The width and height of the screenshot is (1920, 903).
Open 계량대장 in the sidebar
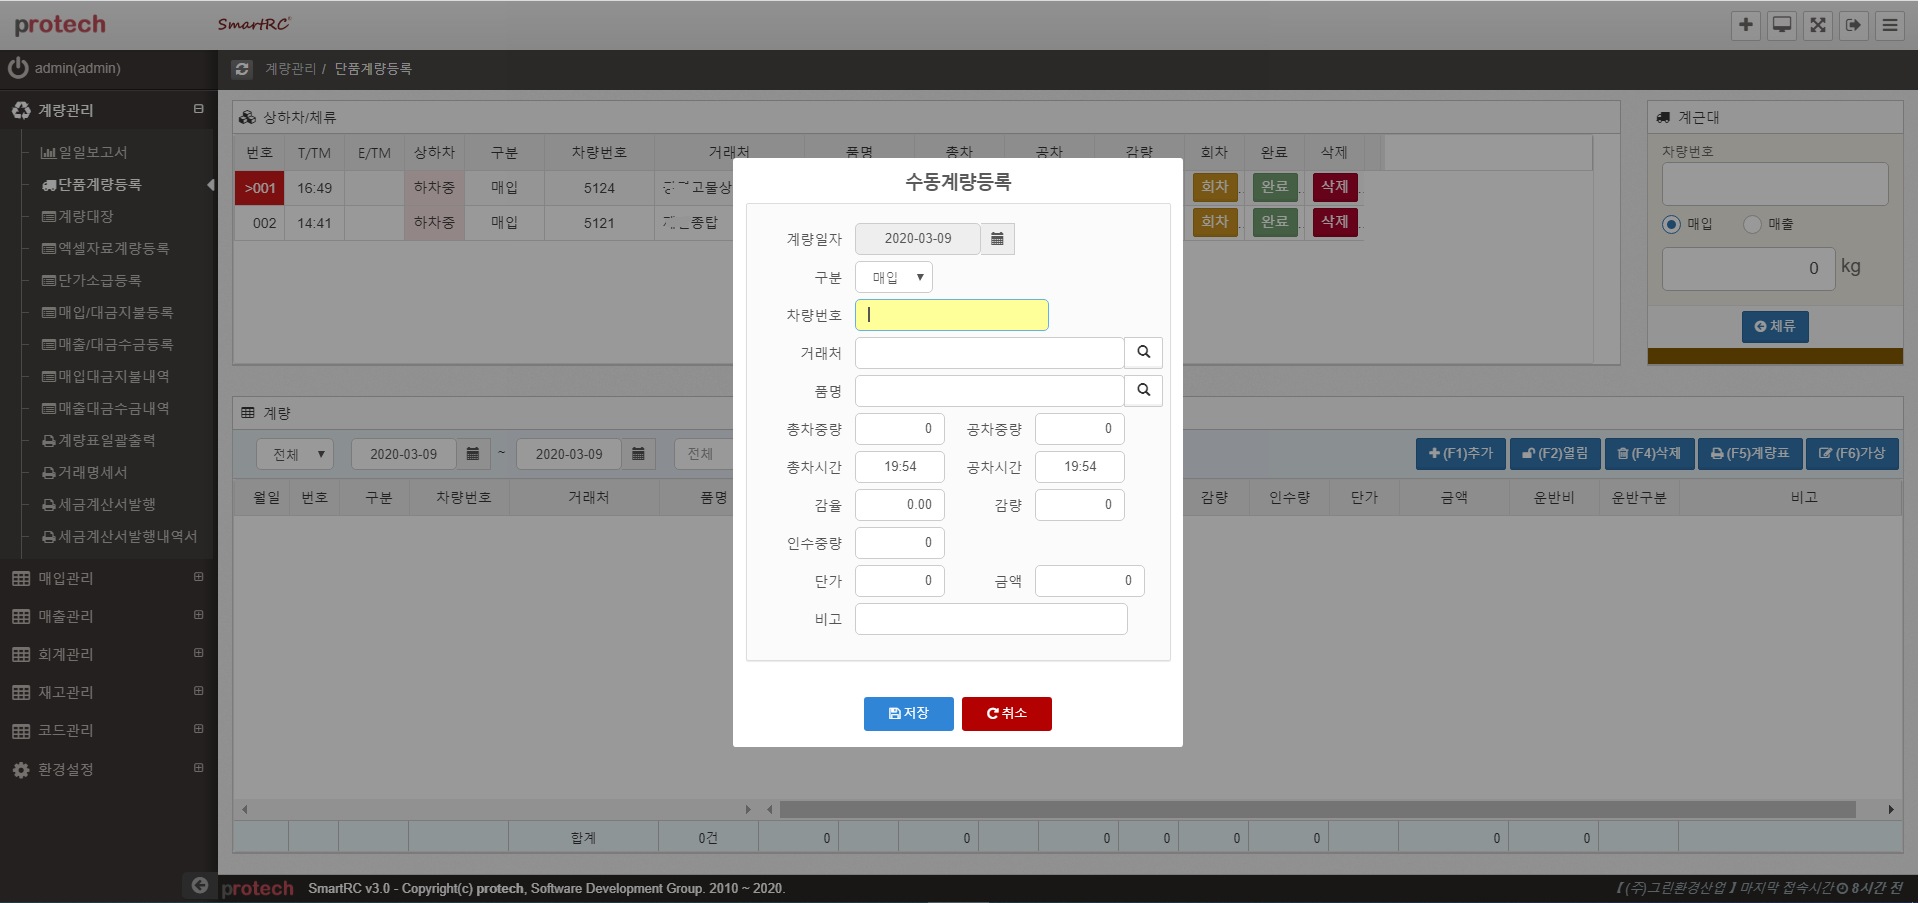(x=85, y=216)
